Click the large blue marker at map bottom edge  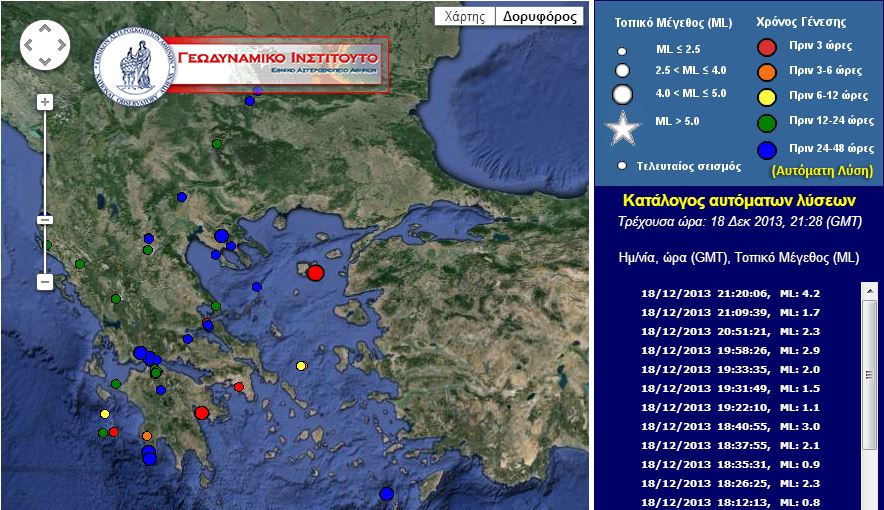point(387,494)
